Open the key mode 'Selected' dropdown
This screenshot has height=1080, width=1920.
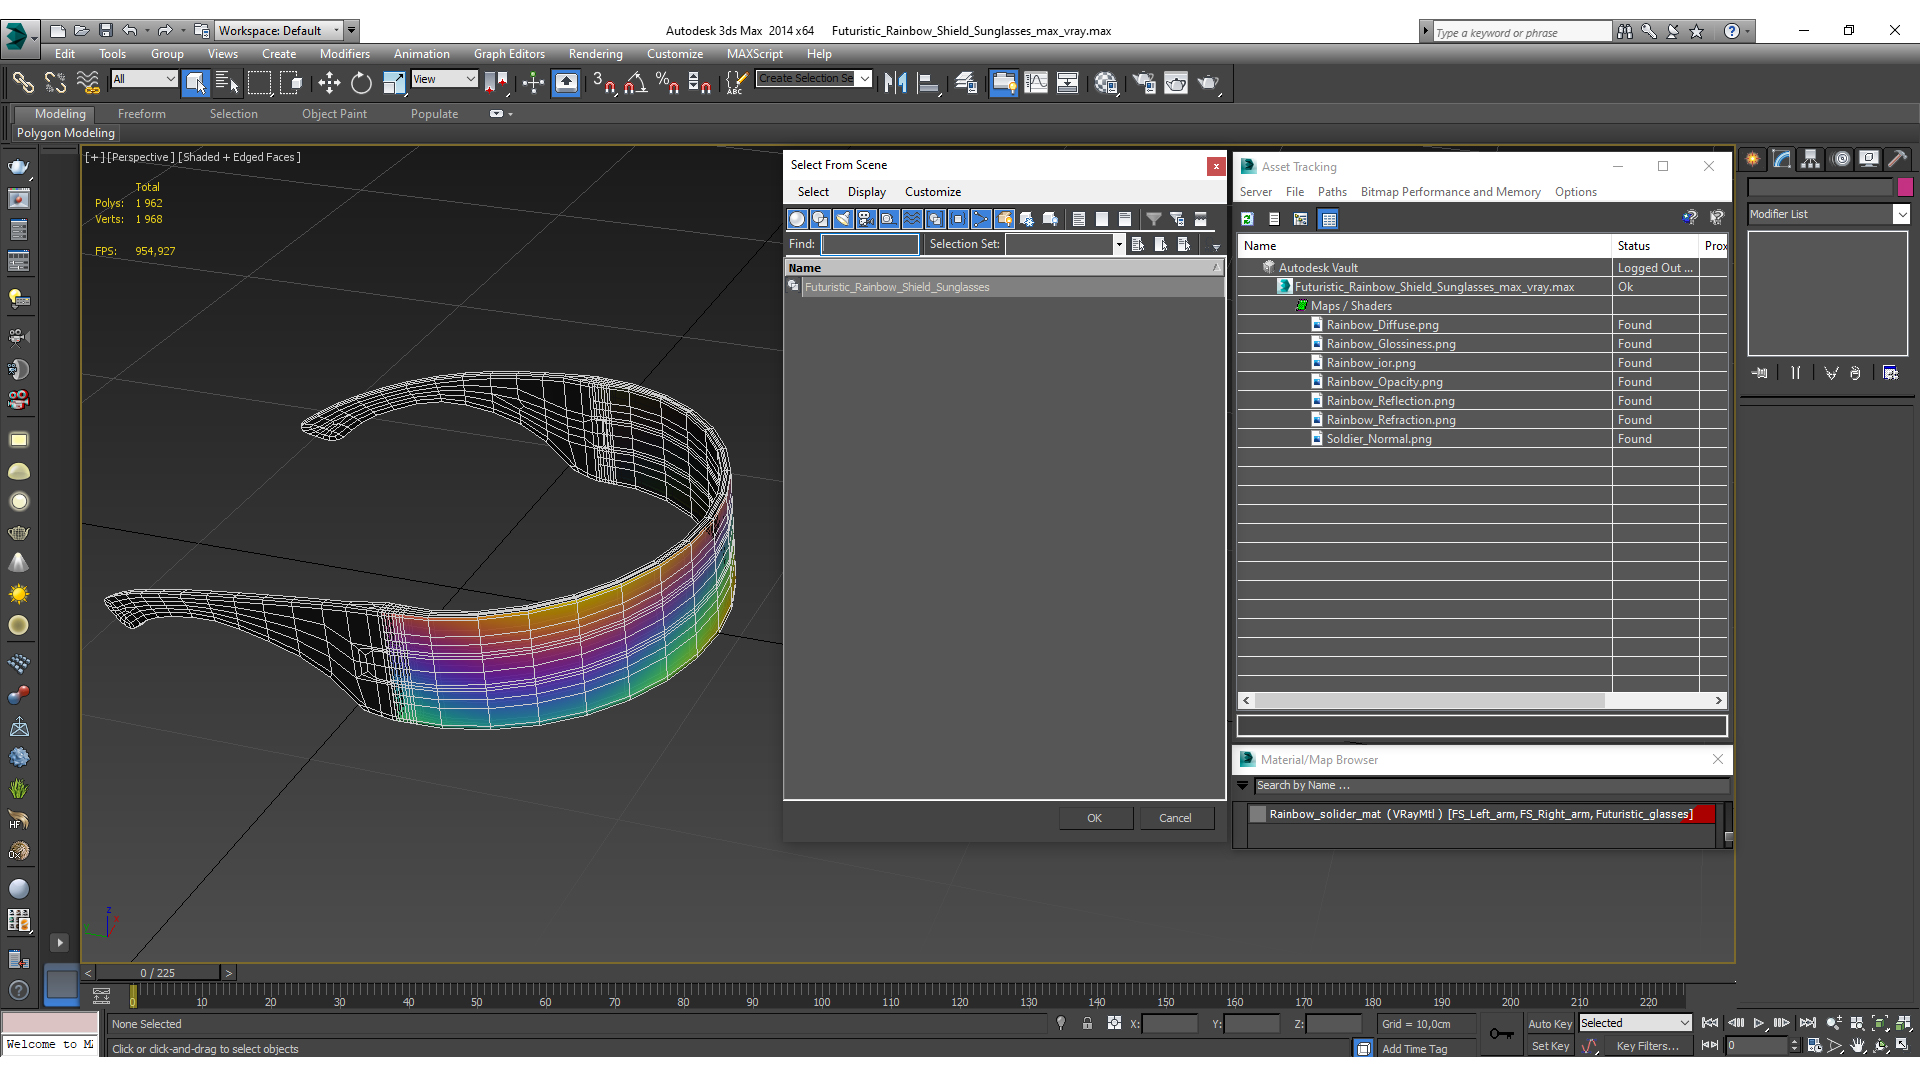[x=1635, y=1023]
